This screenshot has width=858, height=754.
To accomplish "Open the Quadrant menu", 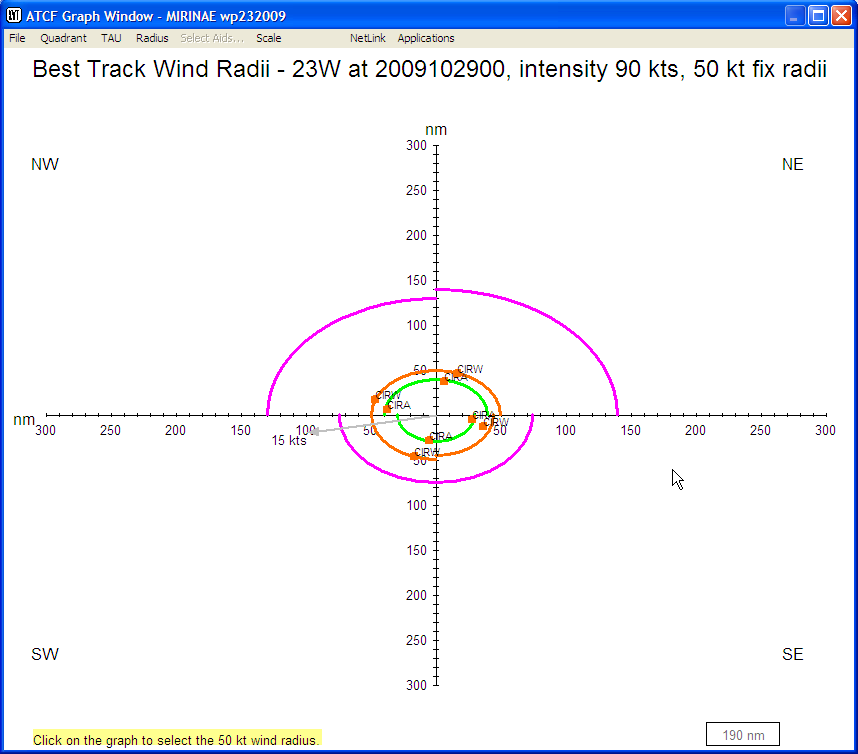I will (63, 38).
